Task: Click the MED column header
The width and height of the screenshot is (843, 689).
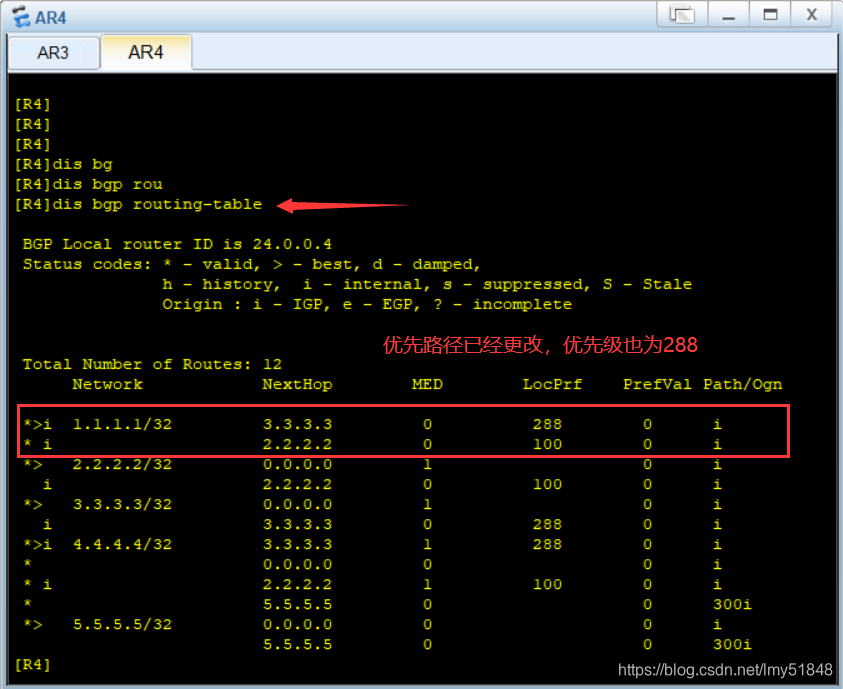Action: [427, 384]
